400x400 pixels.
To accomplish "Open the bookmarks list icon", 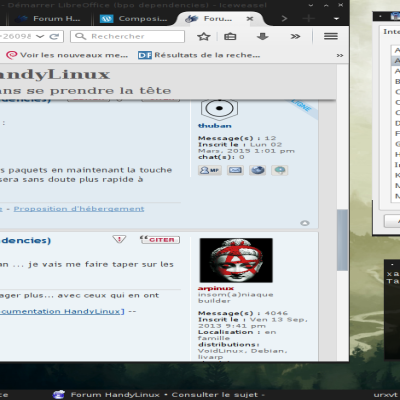I will (x=230, y=36).
